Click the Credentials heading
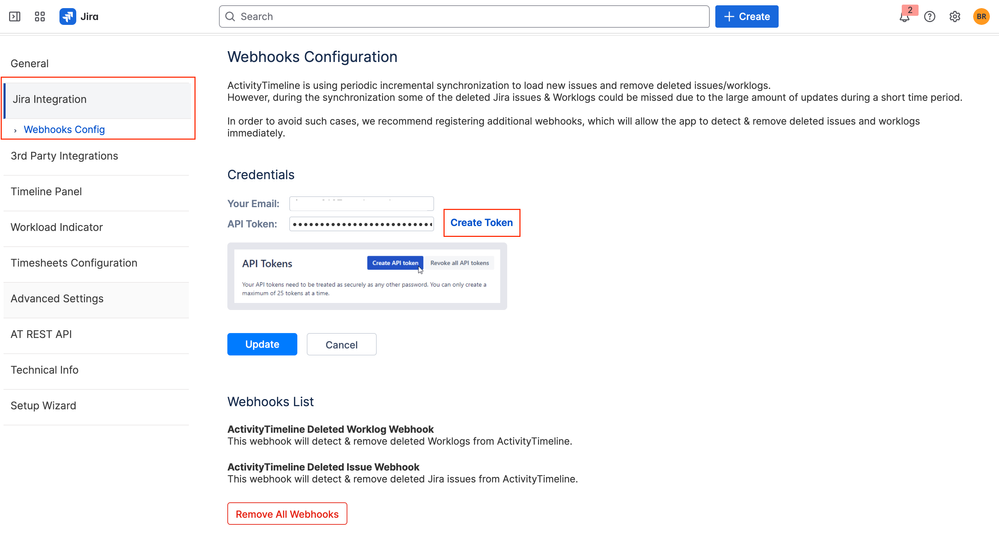Viewport: 999px width, 536px height. [x=261, y=175]
